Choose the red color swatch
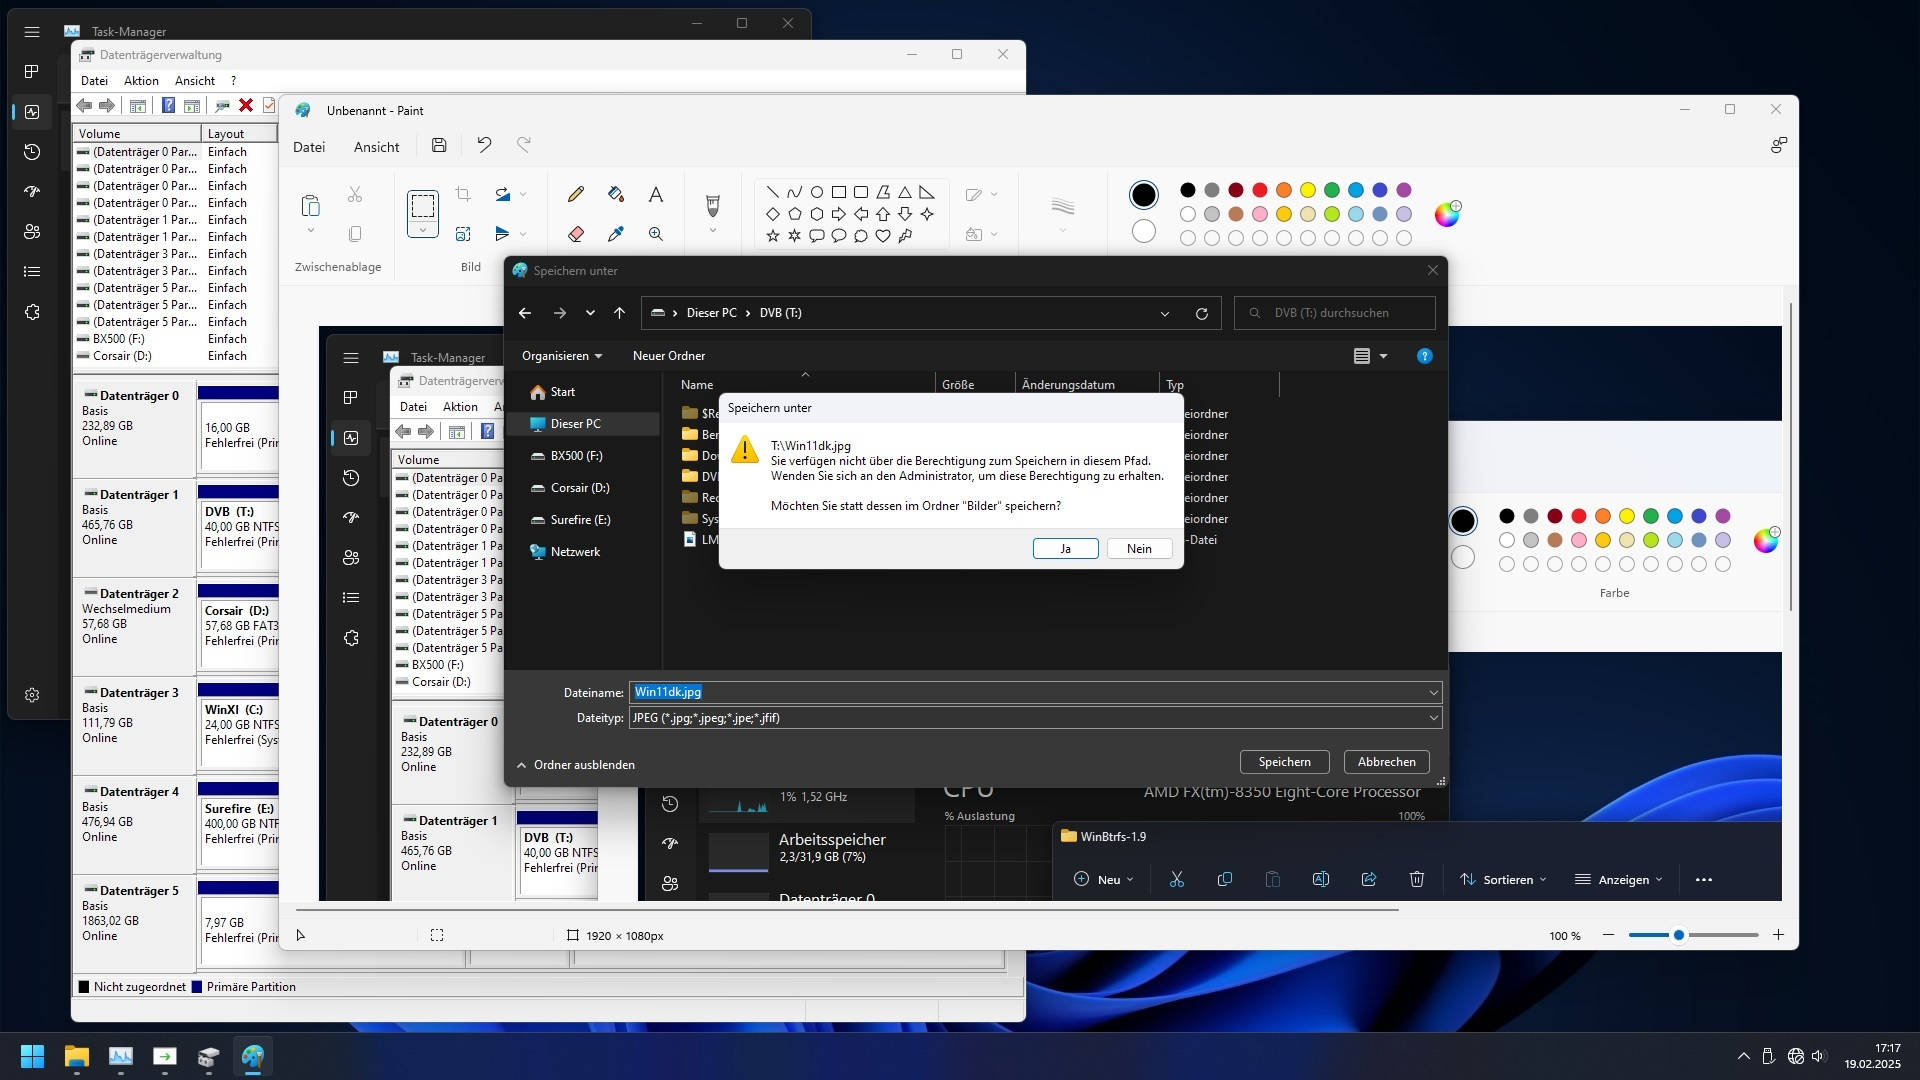The width and height of the screenshot is (1920, 1080). tap(1259, 190)
